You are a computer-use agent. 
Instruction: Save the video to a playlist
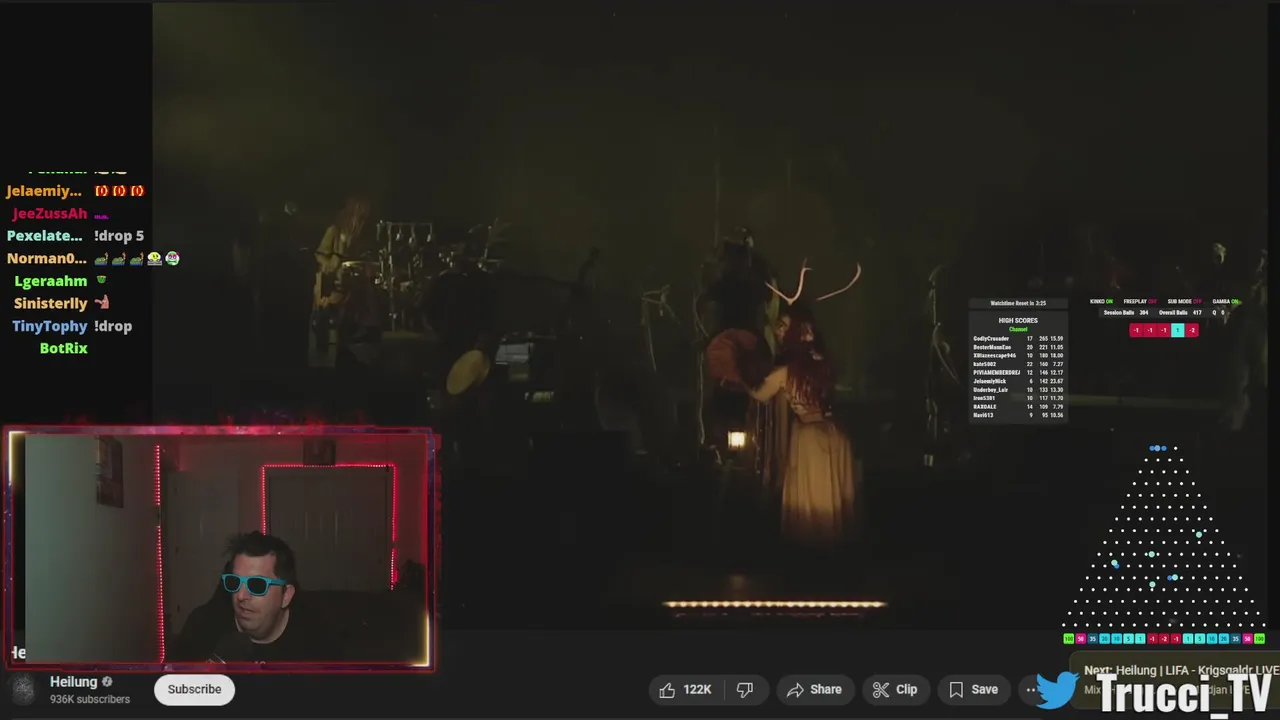click(x=973, y=689)
